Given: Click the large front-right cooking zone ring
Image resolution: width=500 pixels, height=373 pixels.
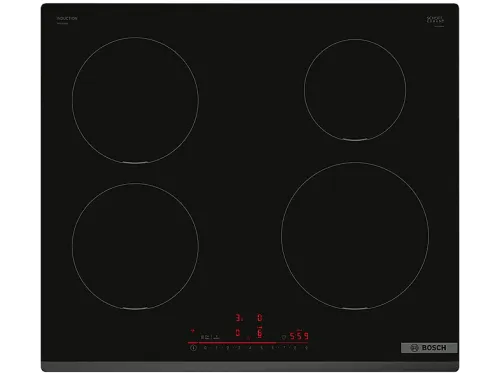Looking at the screenshot, I should click(355, 236).
